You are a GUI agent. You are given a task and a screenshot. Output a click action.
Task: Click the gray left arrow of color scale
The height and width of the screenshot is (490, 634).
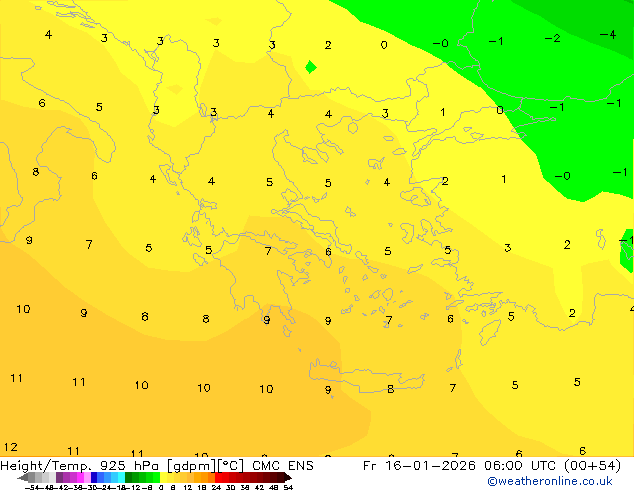pos(22,478)
